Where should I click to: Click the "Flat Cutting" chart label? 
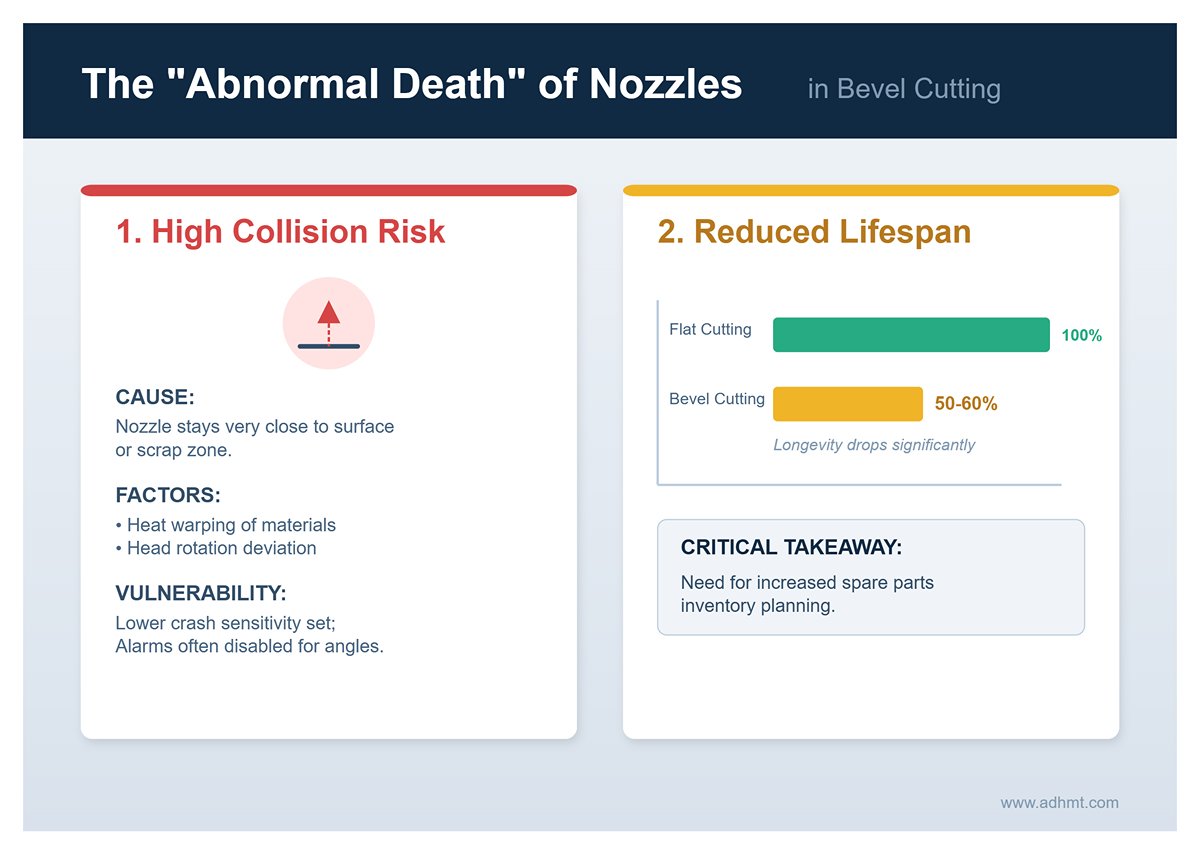coord(710,330)
